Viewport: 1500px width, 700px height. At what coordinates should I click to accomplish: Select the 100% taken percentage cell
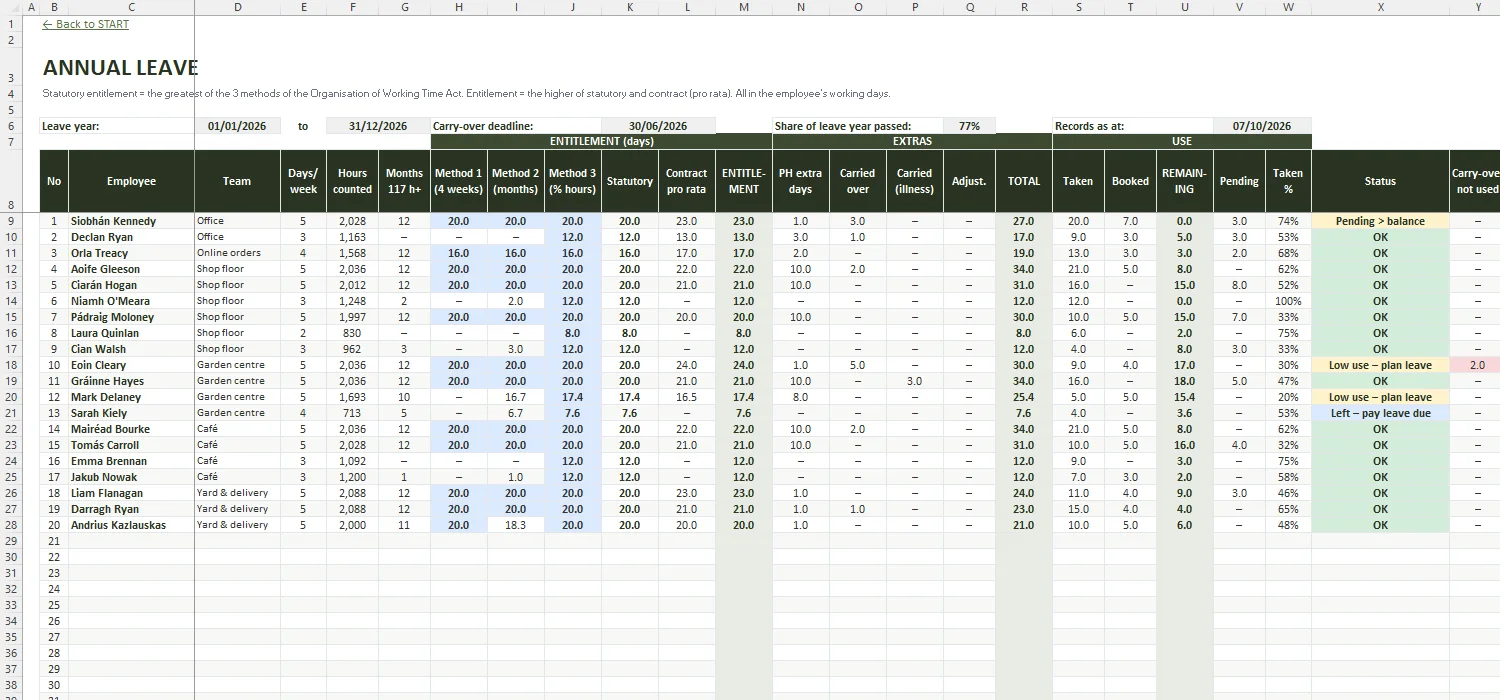1288,301
